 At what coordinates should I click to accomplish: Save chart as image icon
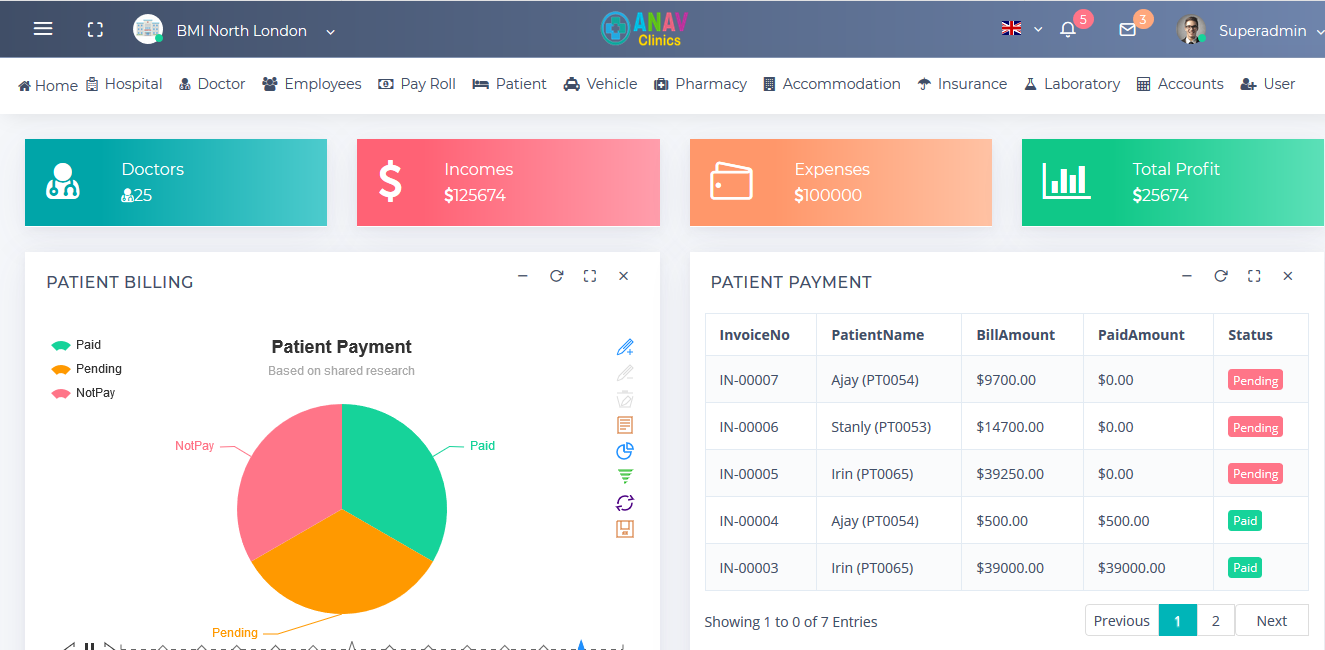click(x=625, y=529)
